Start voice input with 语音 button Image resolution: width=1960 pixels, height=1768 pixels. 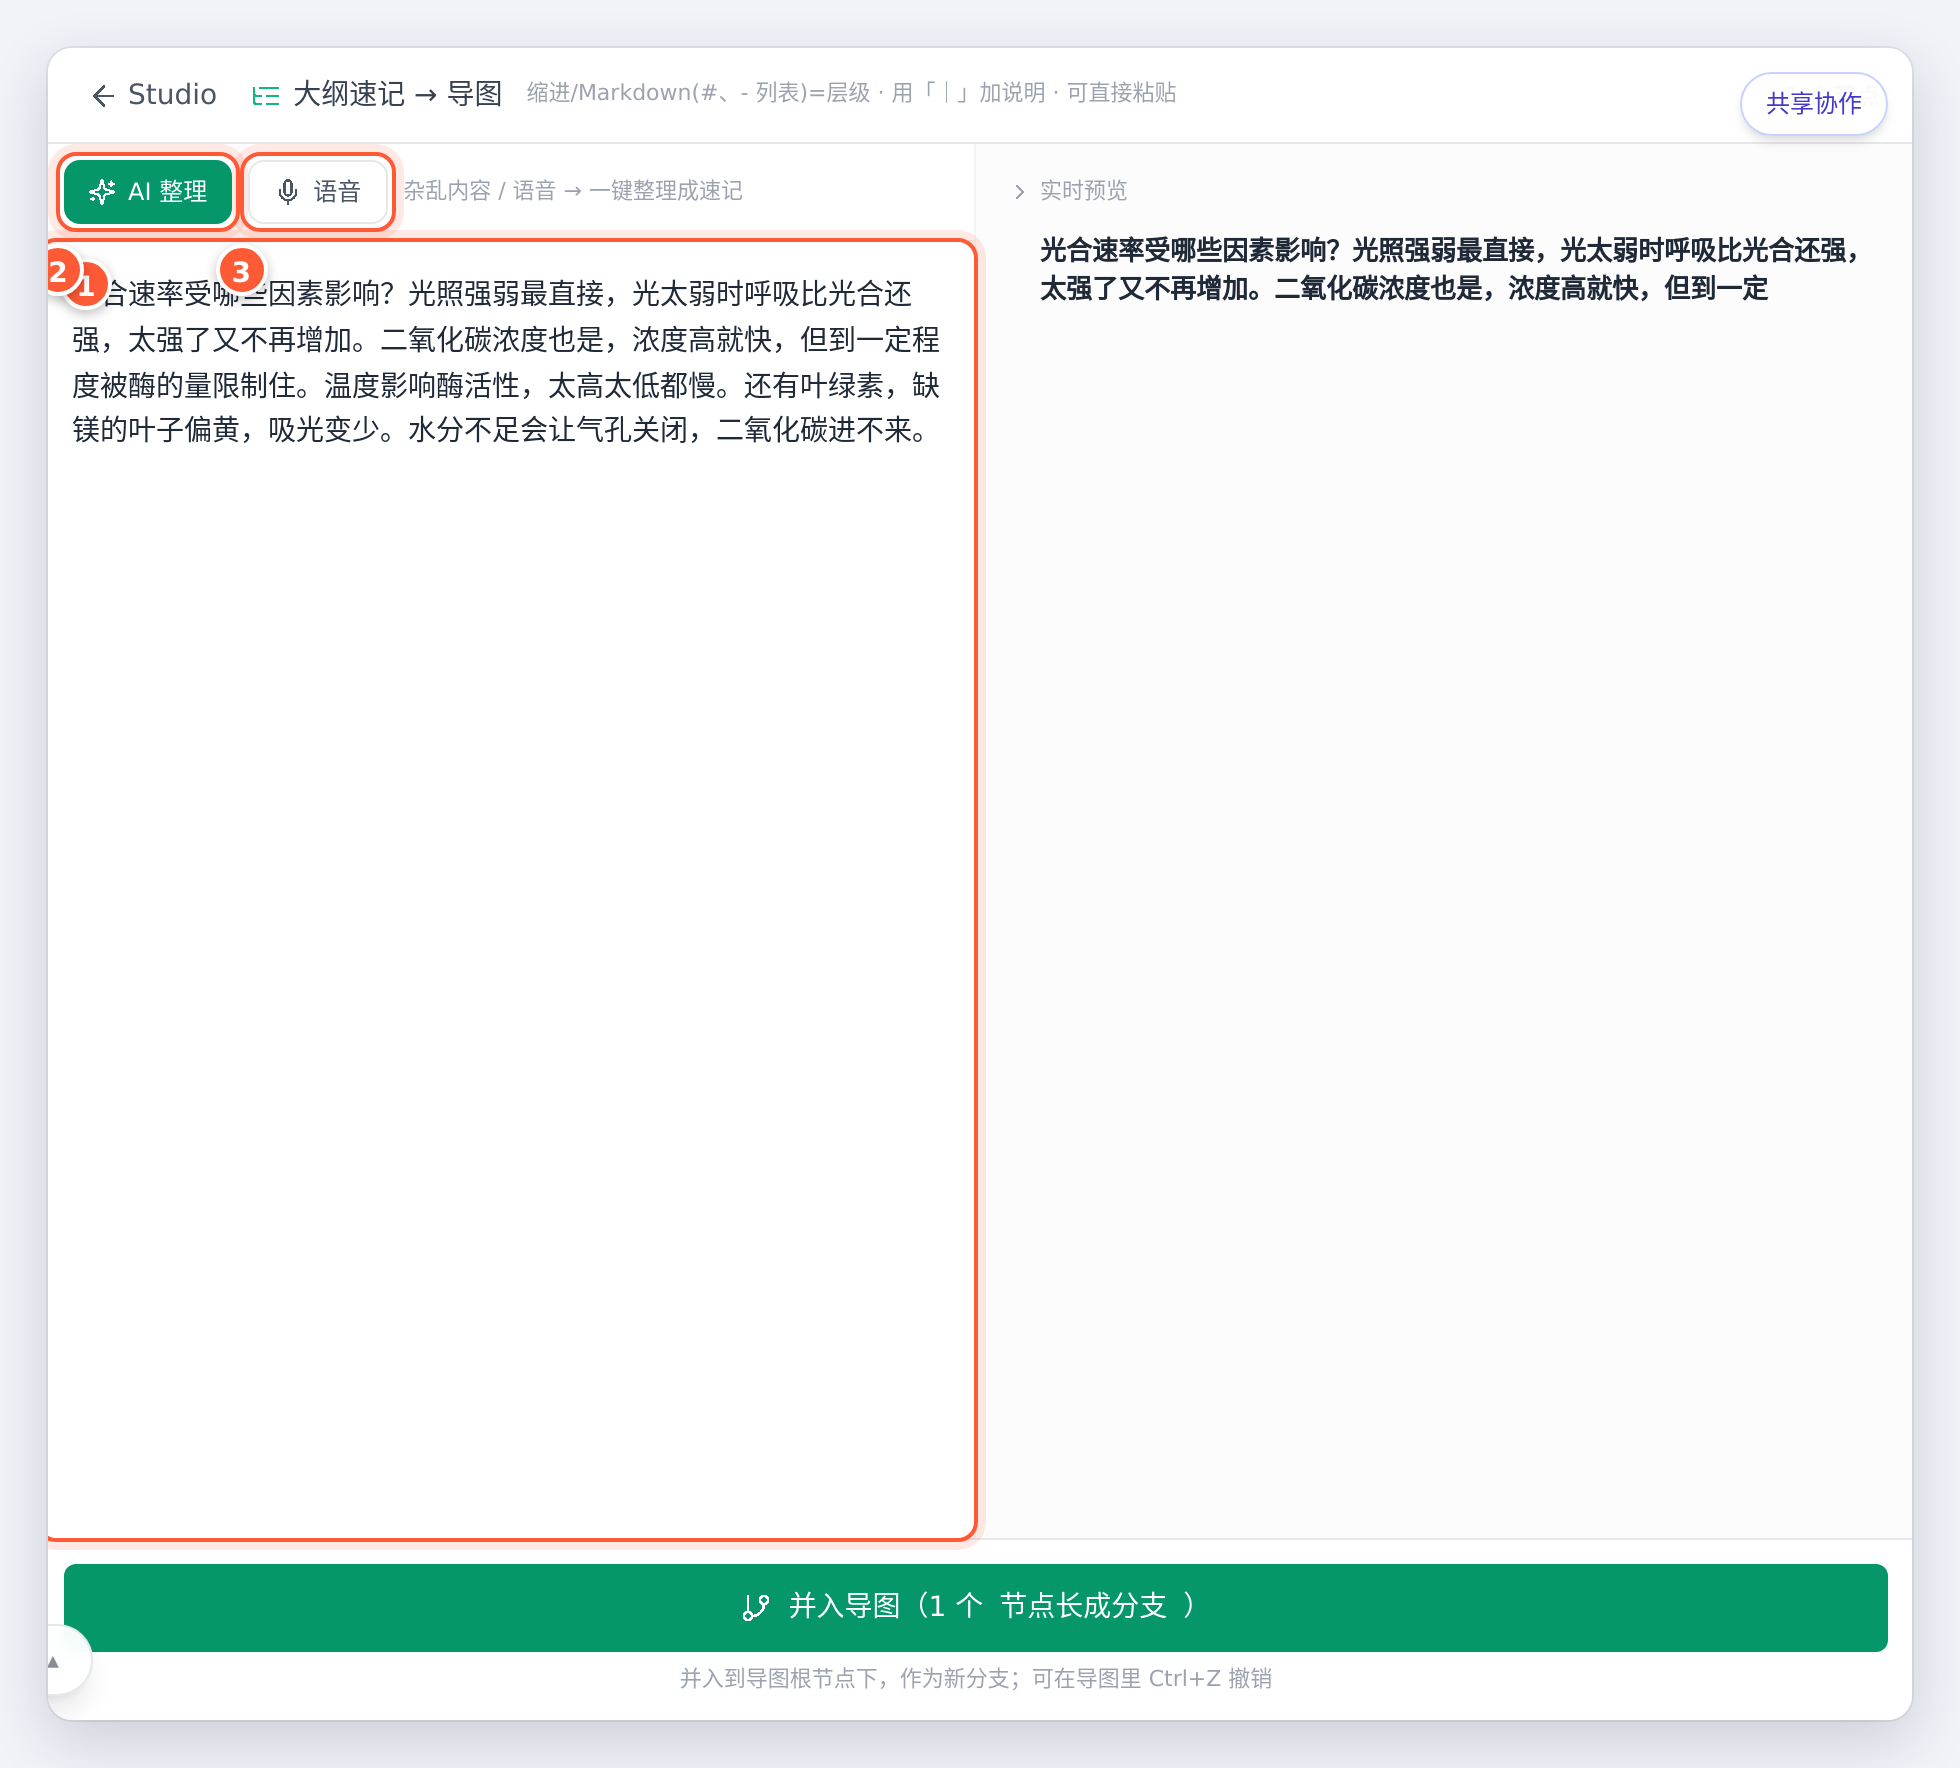pos(318,191)
